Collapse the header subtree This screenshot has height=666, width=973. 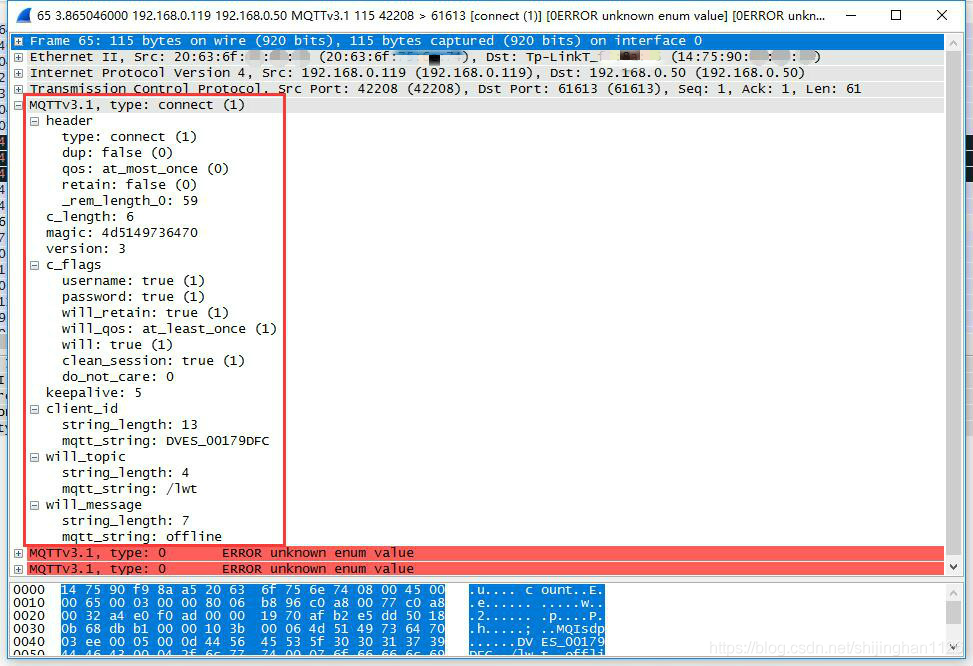(35, 121)
